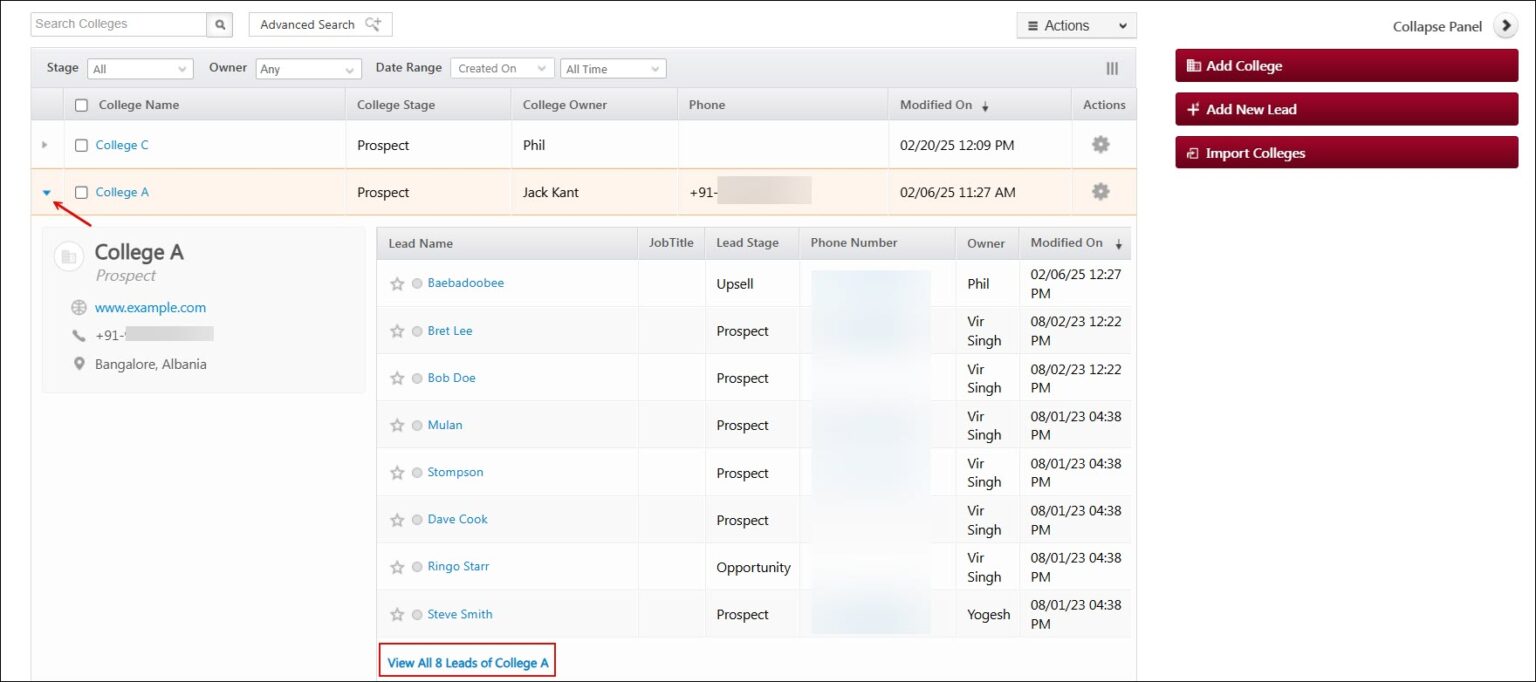1536x682 pixels.
Task: Open View All 8 Leads of College A
Action: (467, 661)
